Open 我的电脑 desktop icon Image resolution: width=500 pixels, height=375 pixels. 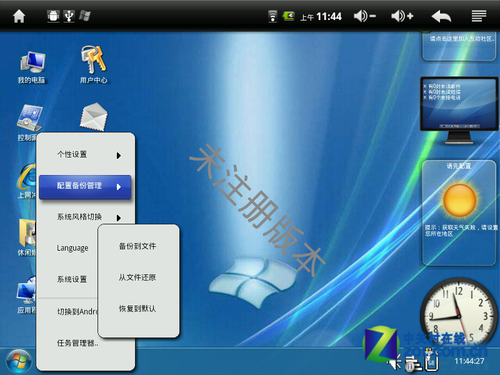click(32, 67)
